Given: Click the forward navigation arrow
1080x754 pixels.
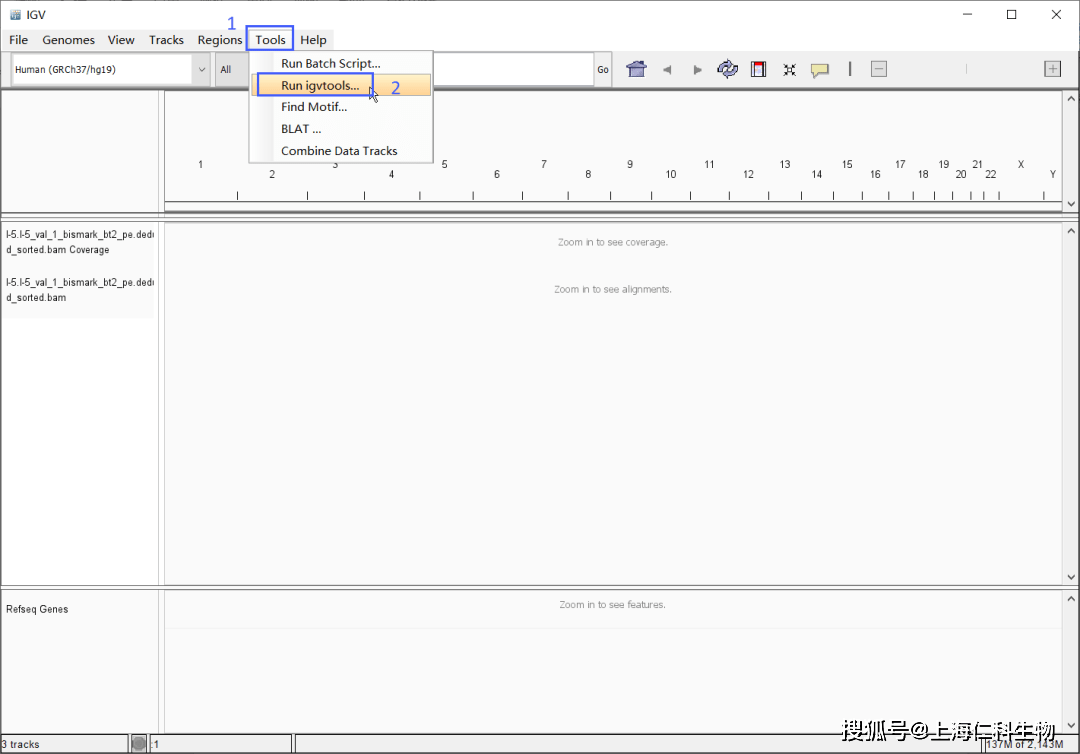Looking at the screenshot, I should click(x=697, y=70).
